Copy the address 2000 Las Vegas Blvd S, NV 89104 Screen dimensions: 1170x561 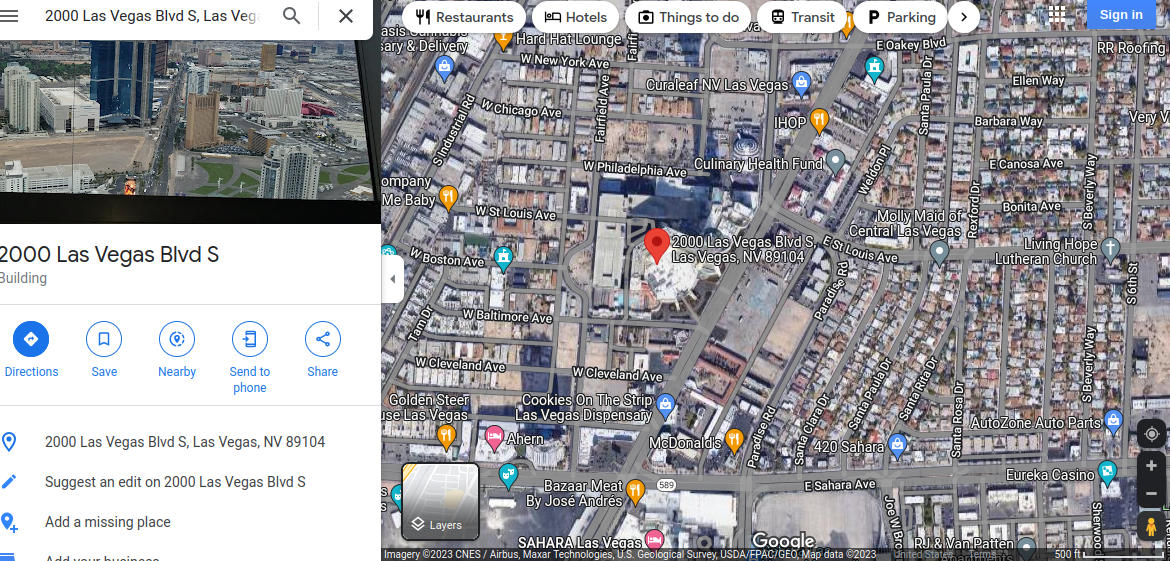pyautogui.click(x=184, y=442)
